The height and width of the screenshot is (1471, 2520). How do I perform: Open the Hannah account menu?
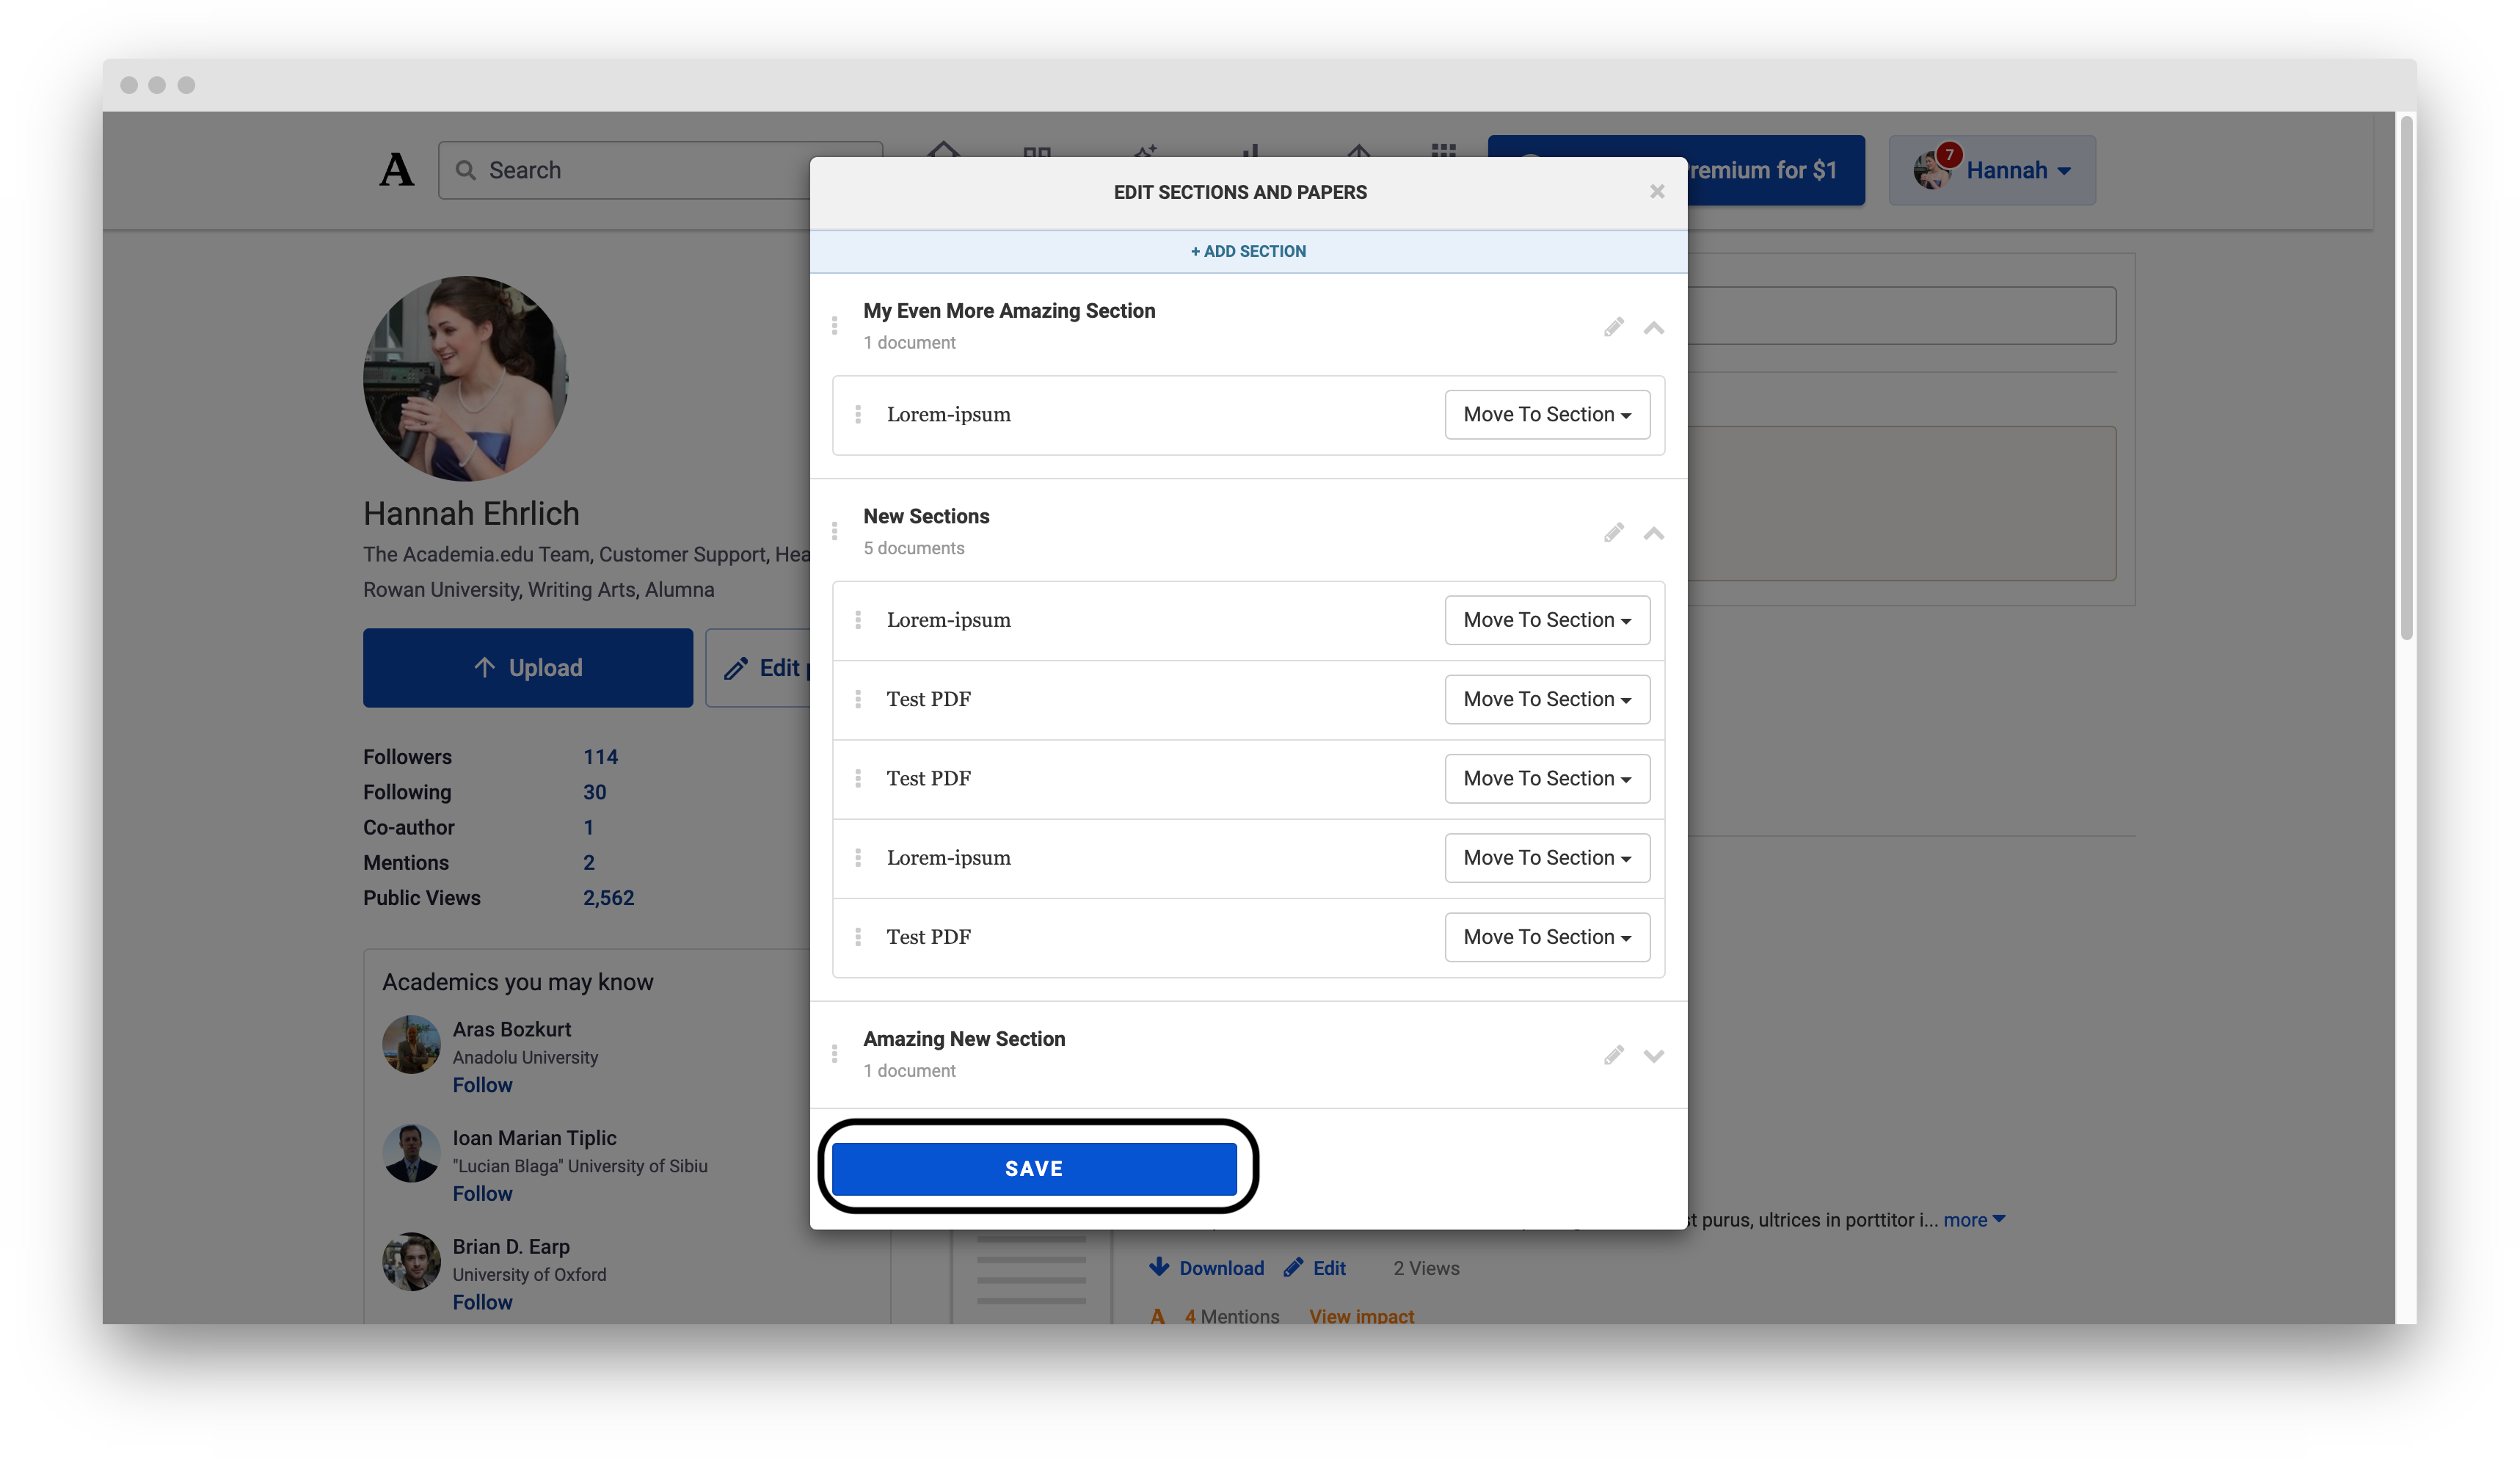point(1991,170)
